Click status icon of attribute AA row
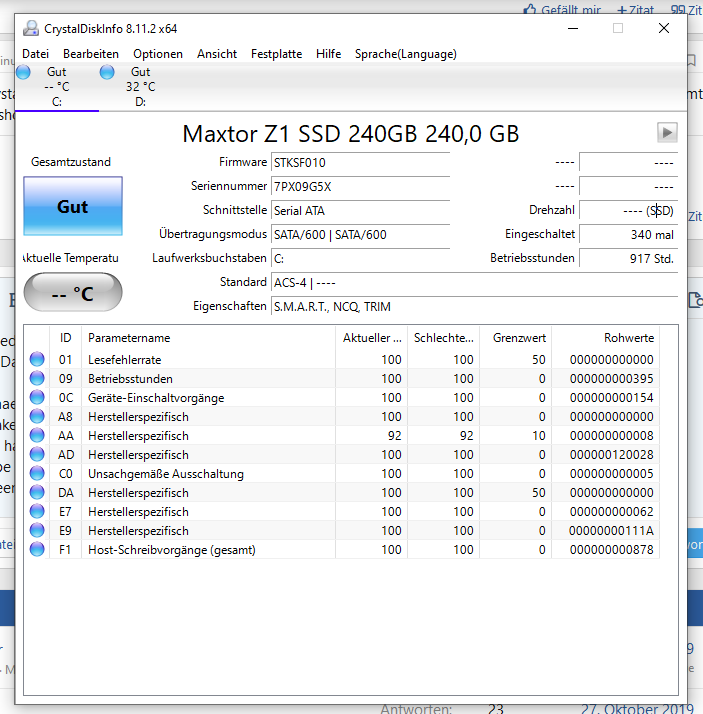 pyautogui.click(x=37, y=435)
